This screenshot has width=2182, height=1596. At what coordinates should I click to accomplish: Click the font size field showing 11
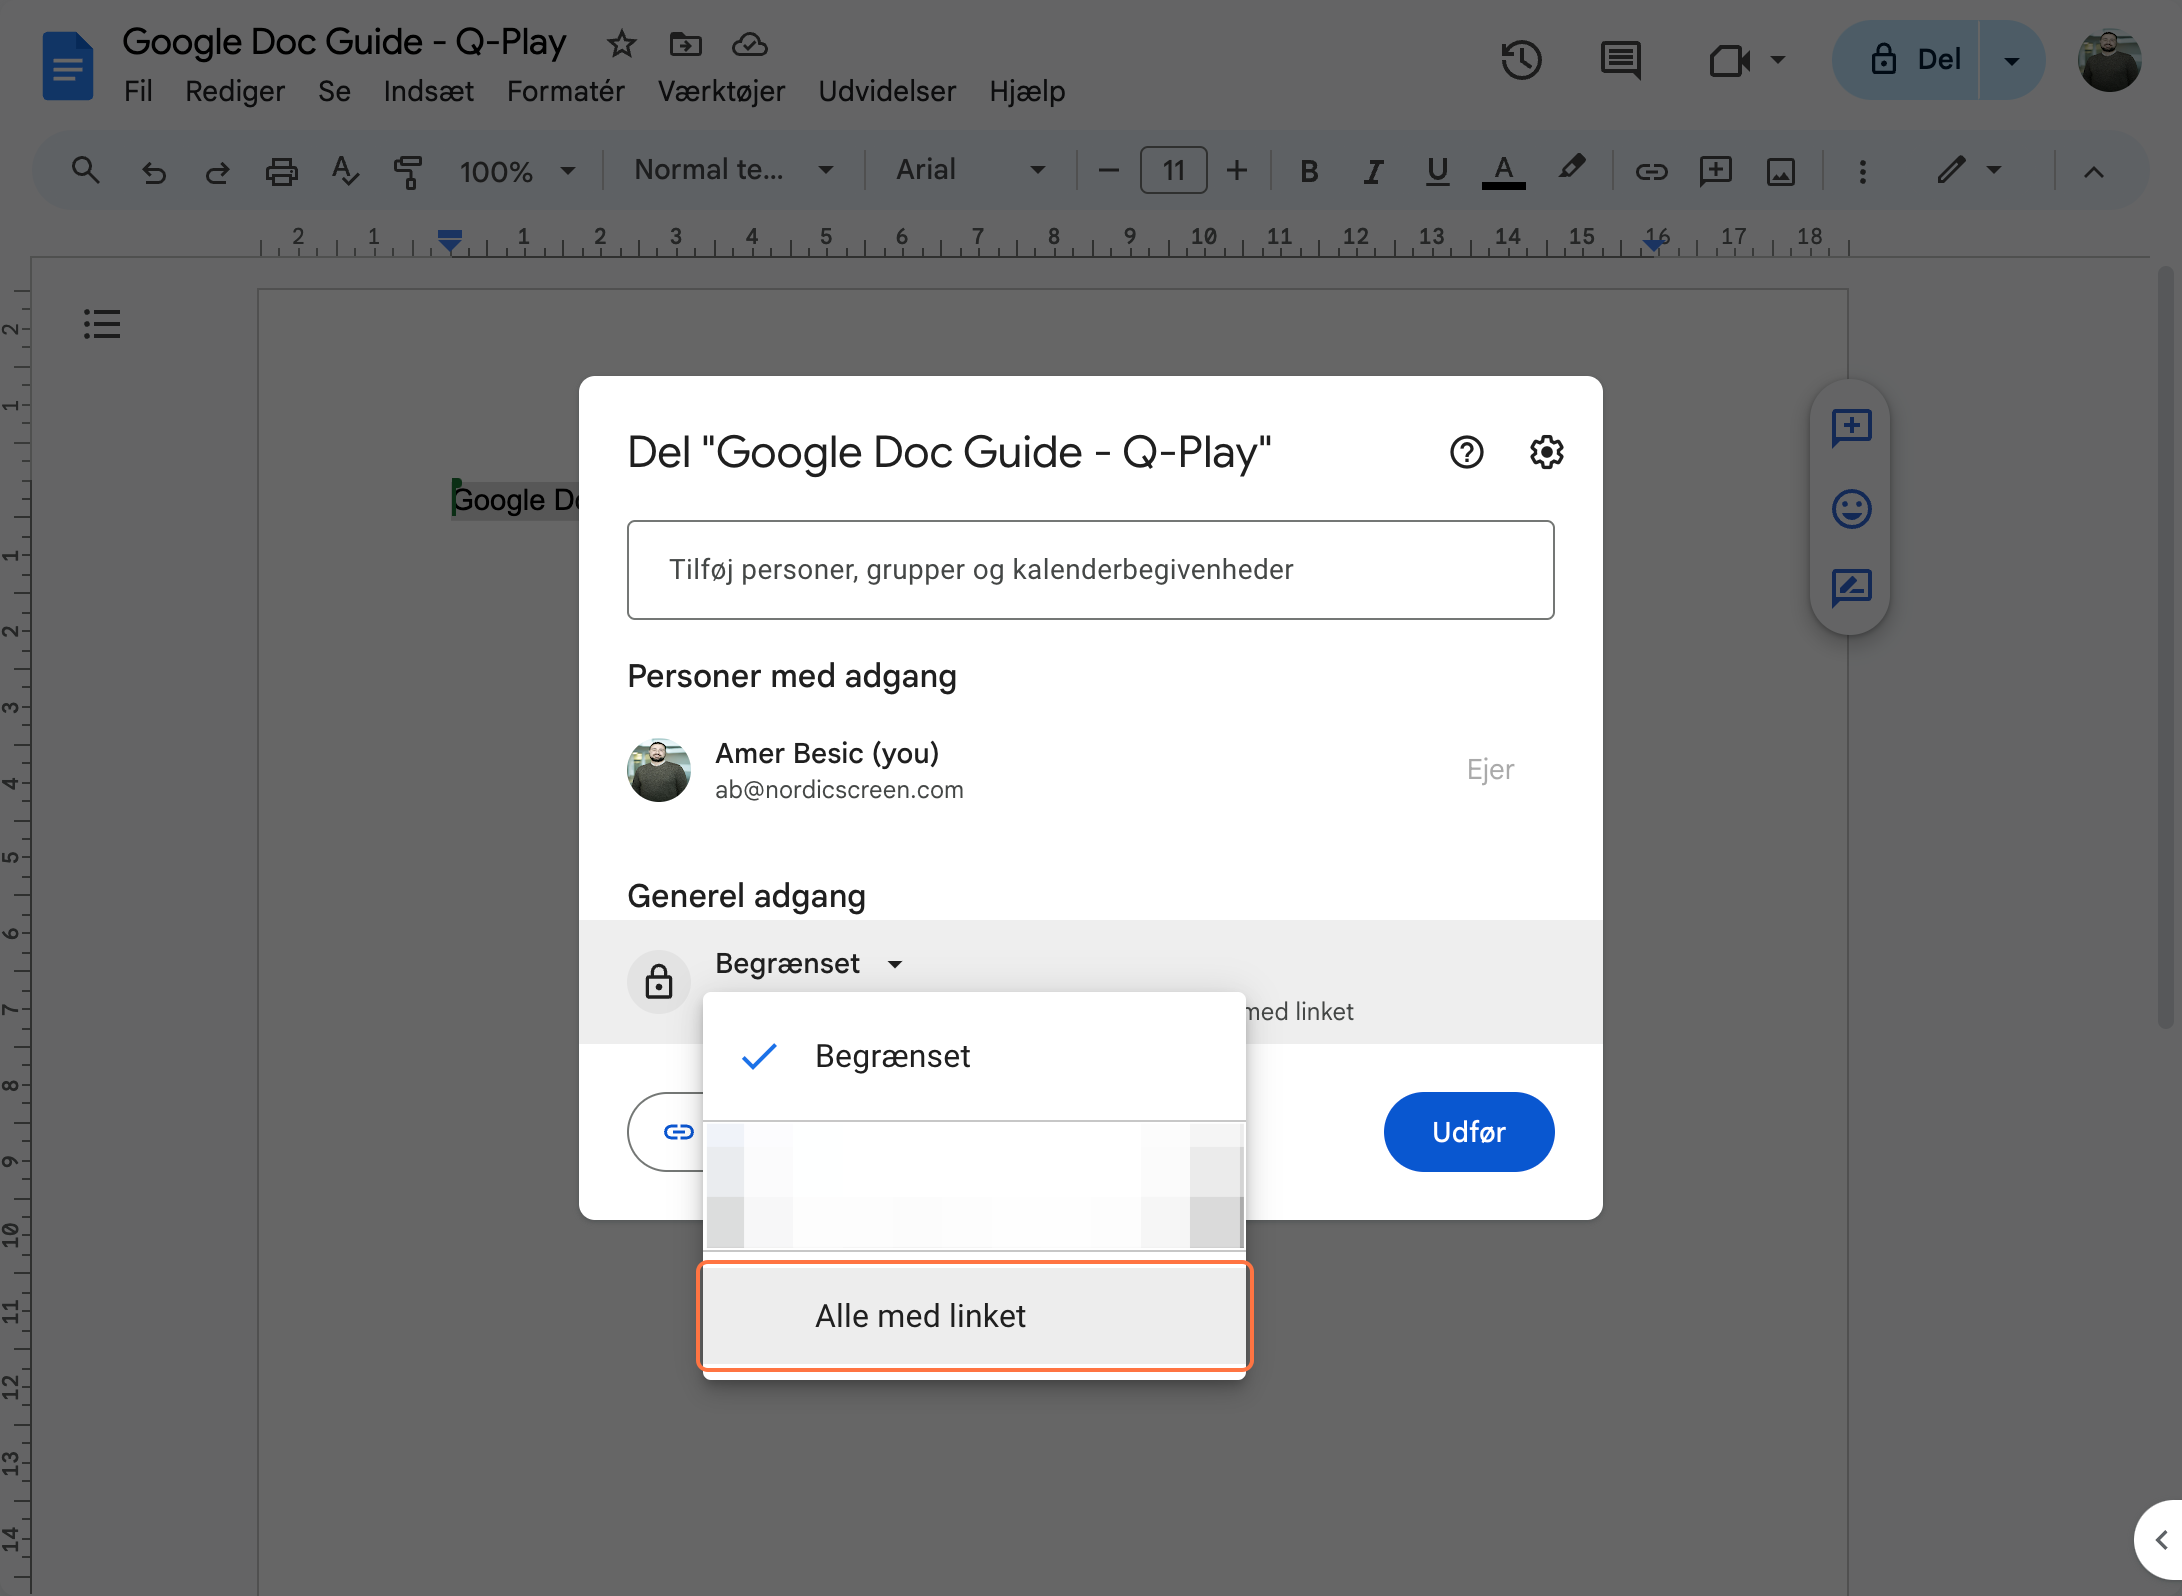(x=1173, y=171)
